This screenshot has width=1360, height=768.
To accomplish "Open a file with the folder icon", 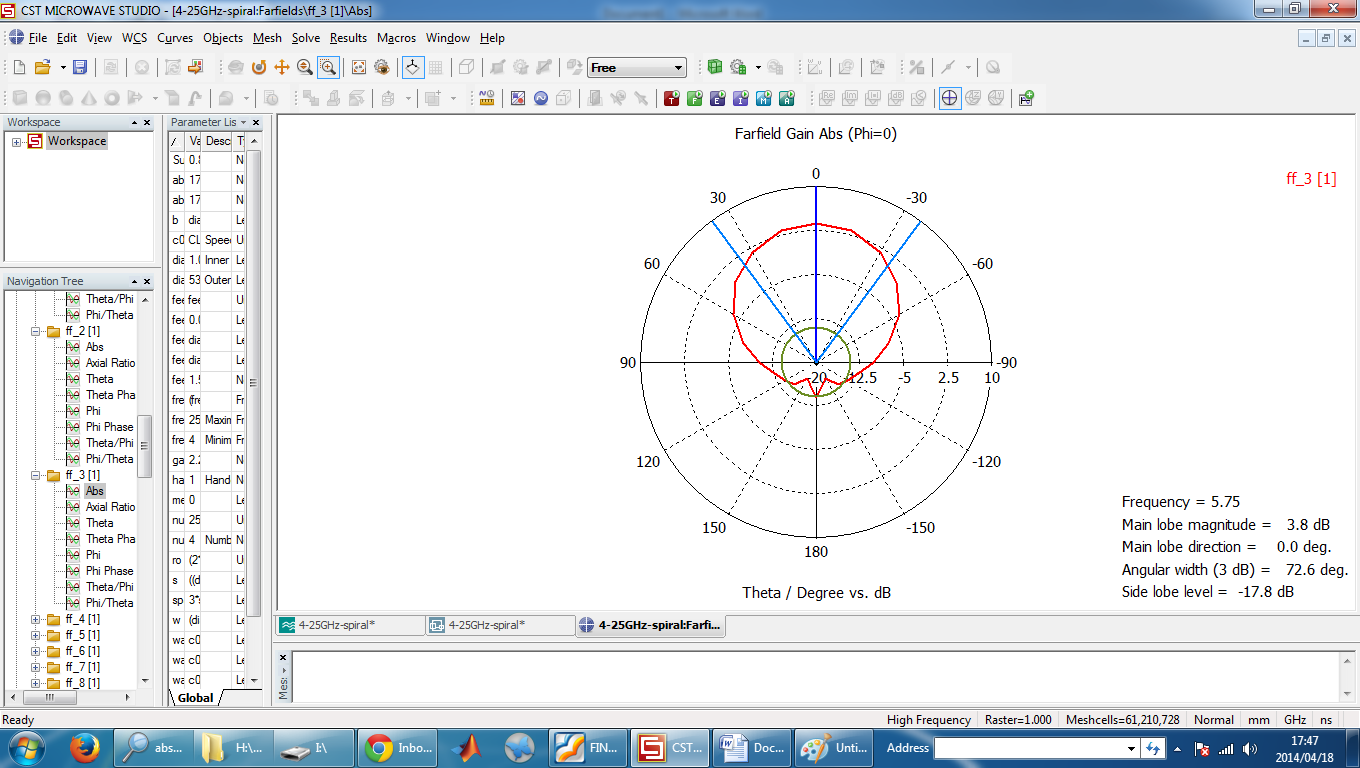I will 43,67.
